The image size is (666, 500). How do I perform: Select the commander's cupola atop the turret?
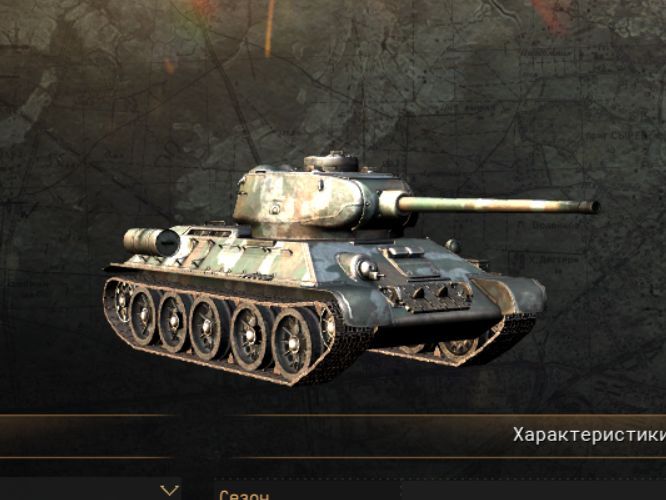pos(331,162)
